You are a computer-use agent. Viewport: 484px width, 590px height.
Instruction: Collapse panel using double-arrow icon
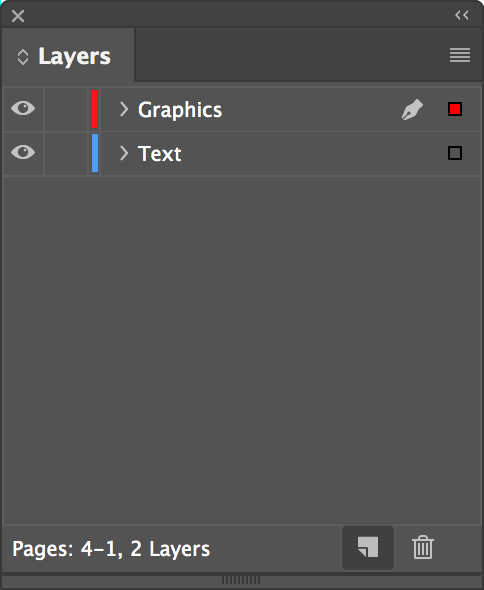point(462,15)
